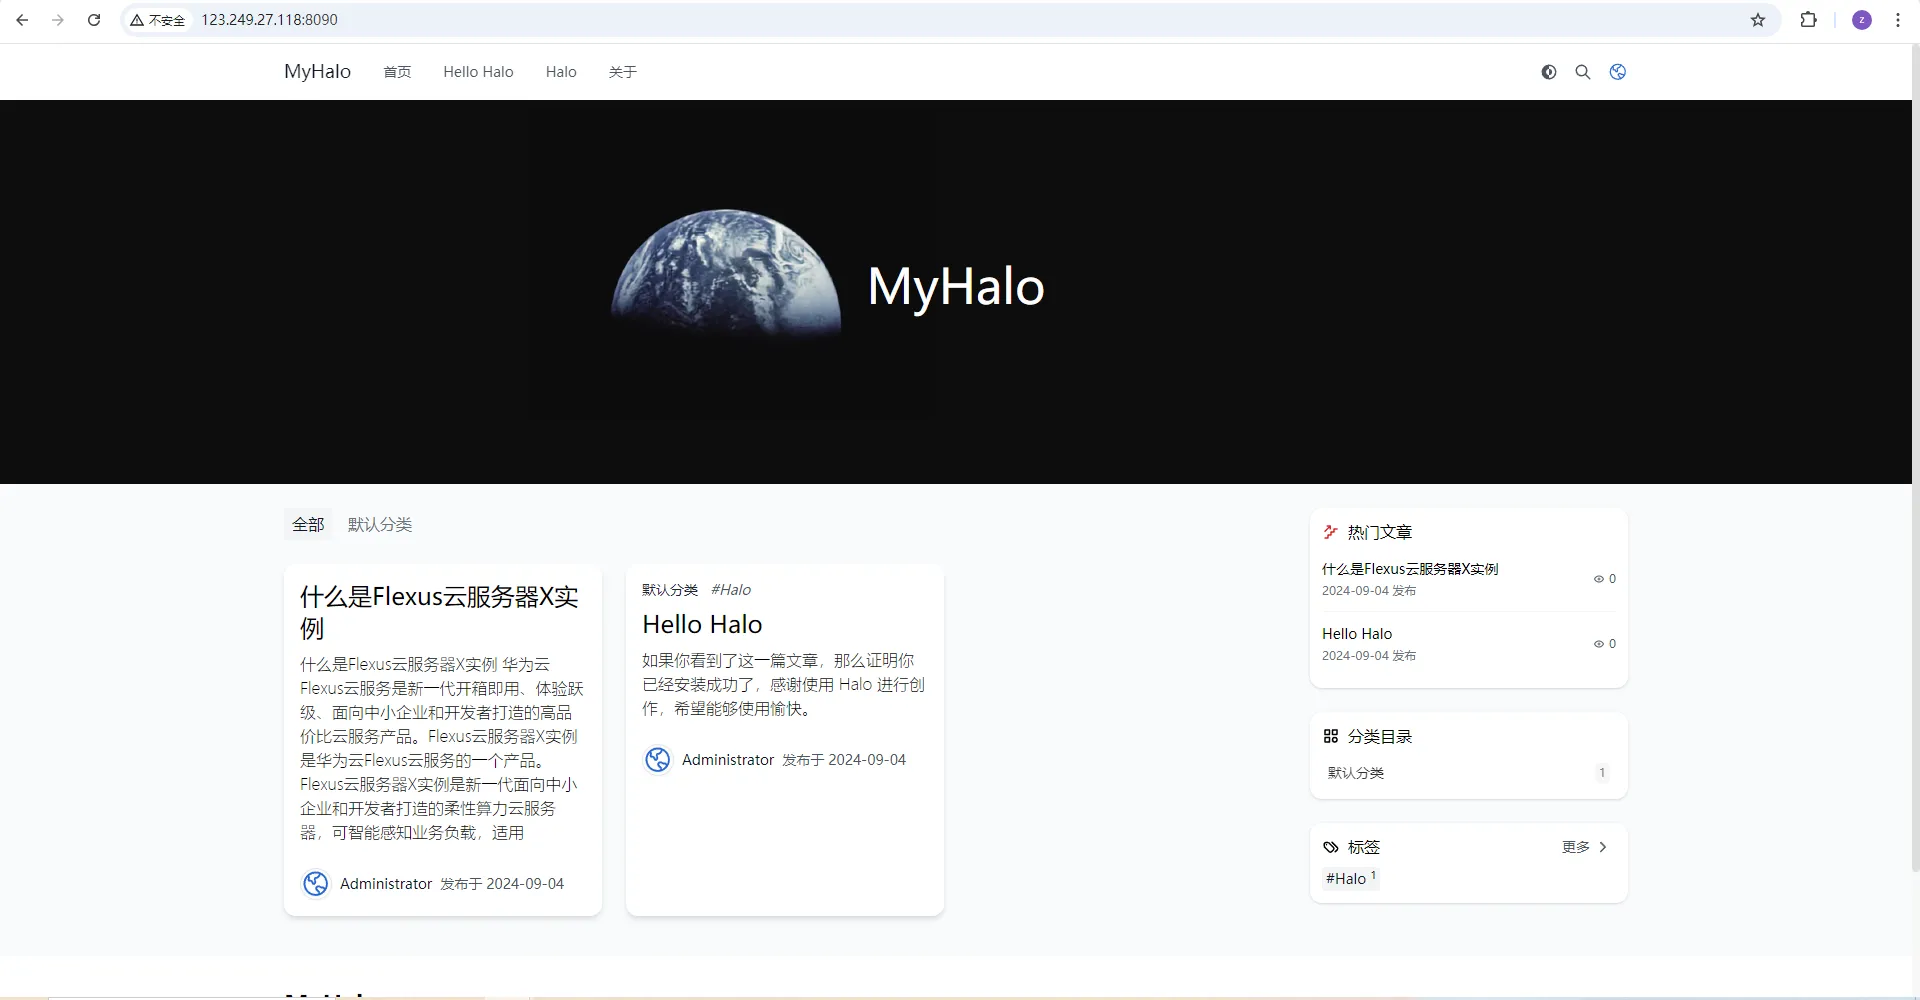Click the large MyHalo banner title
Screen dimensions: 1920x1000
click(x=956, y=287)
